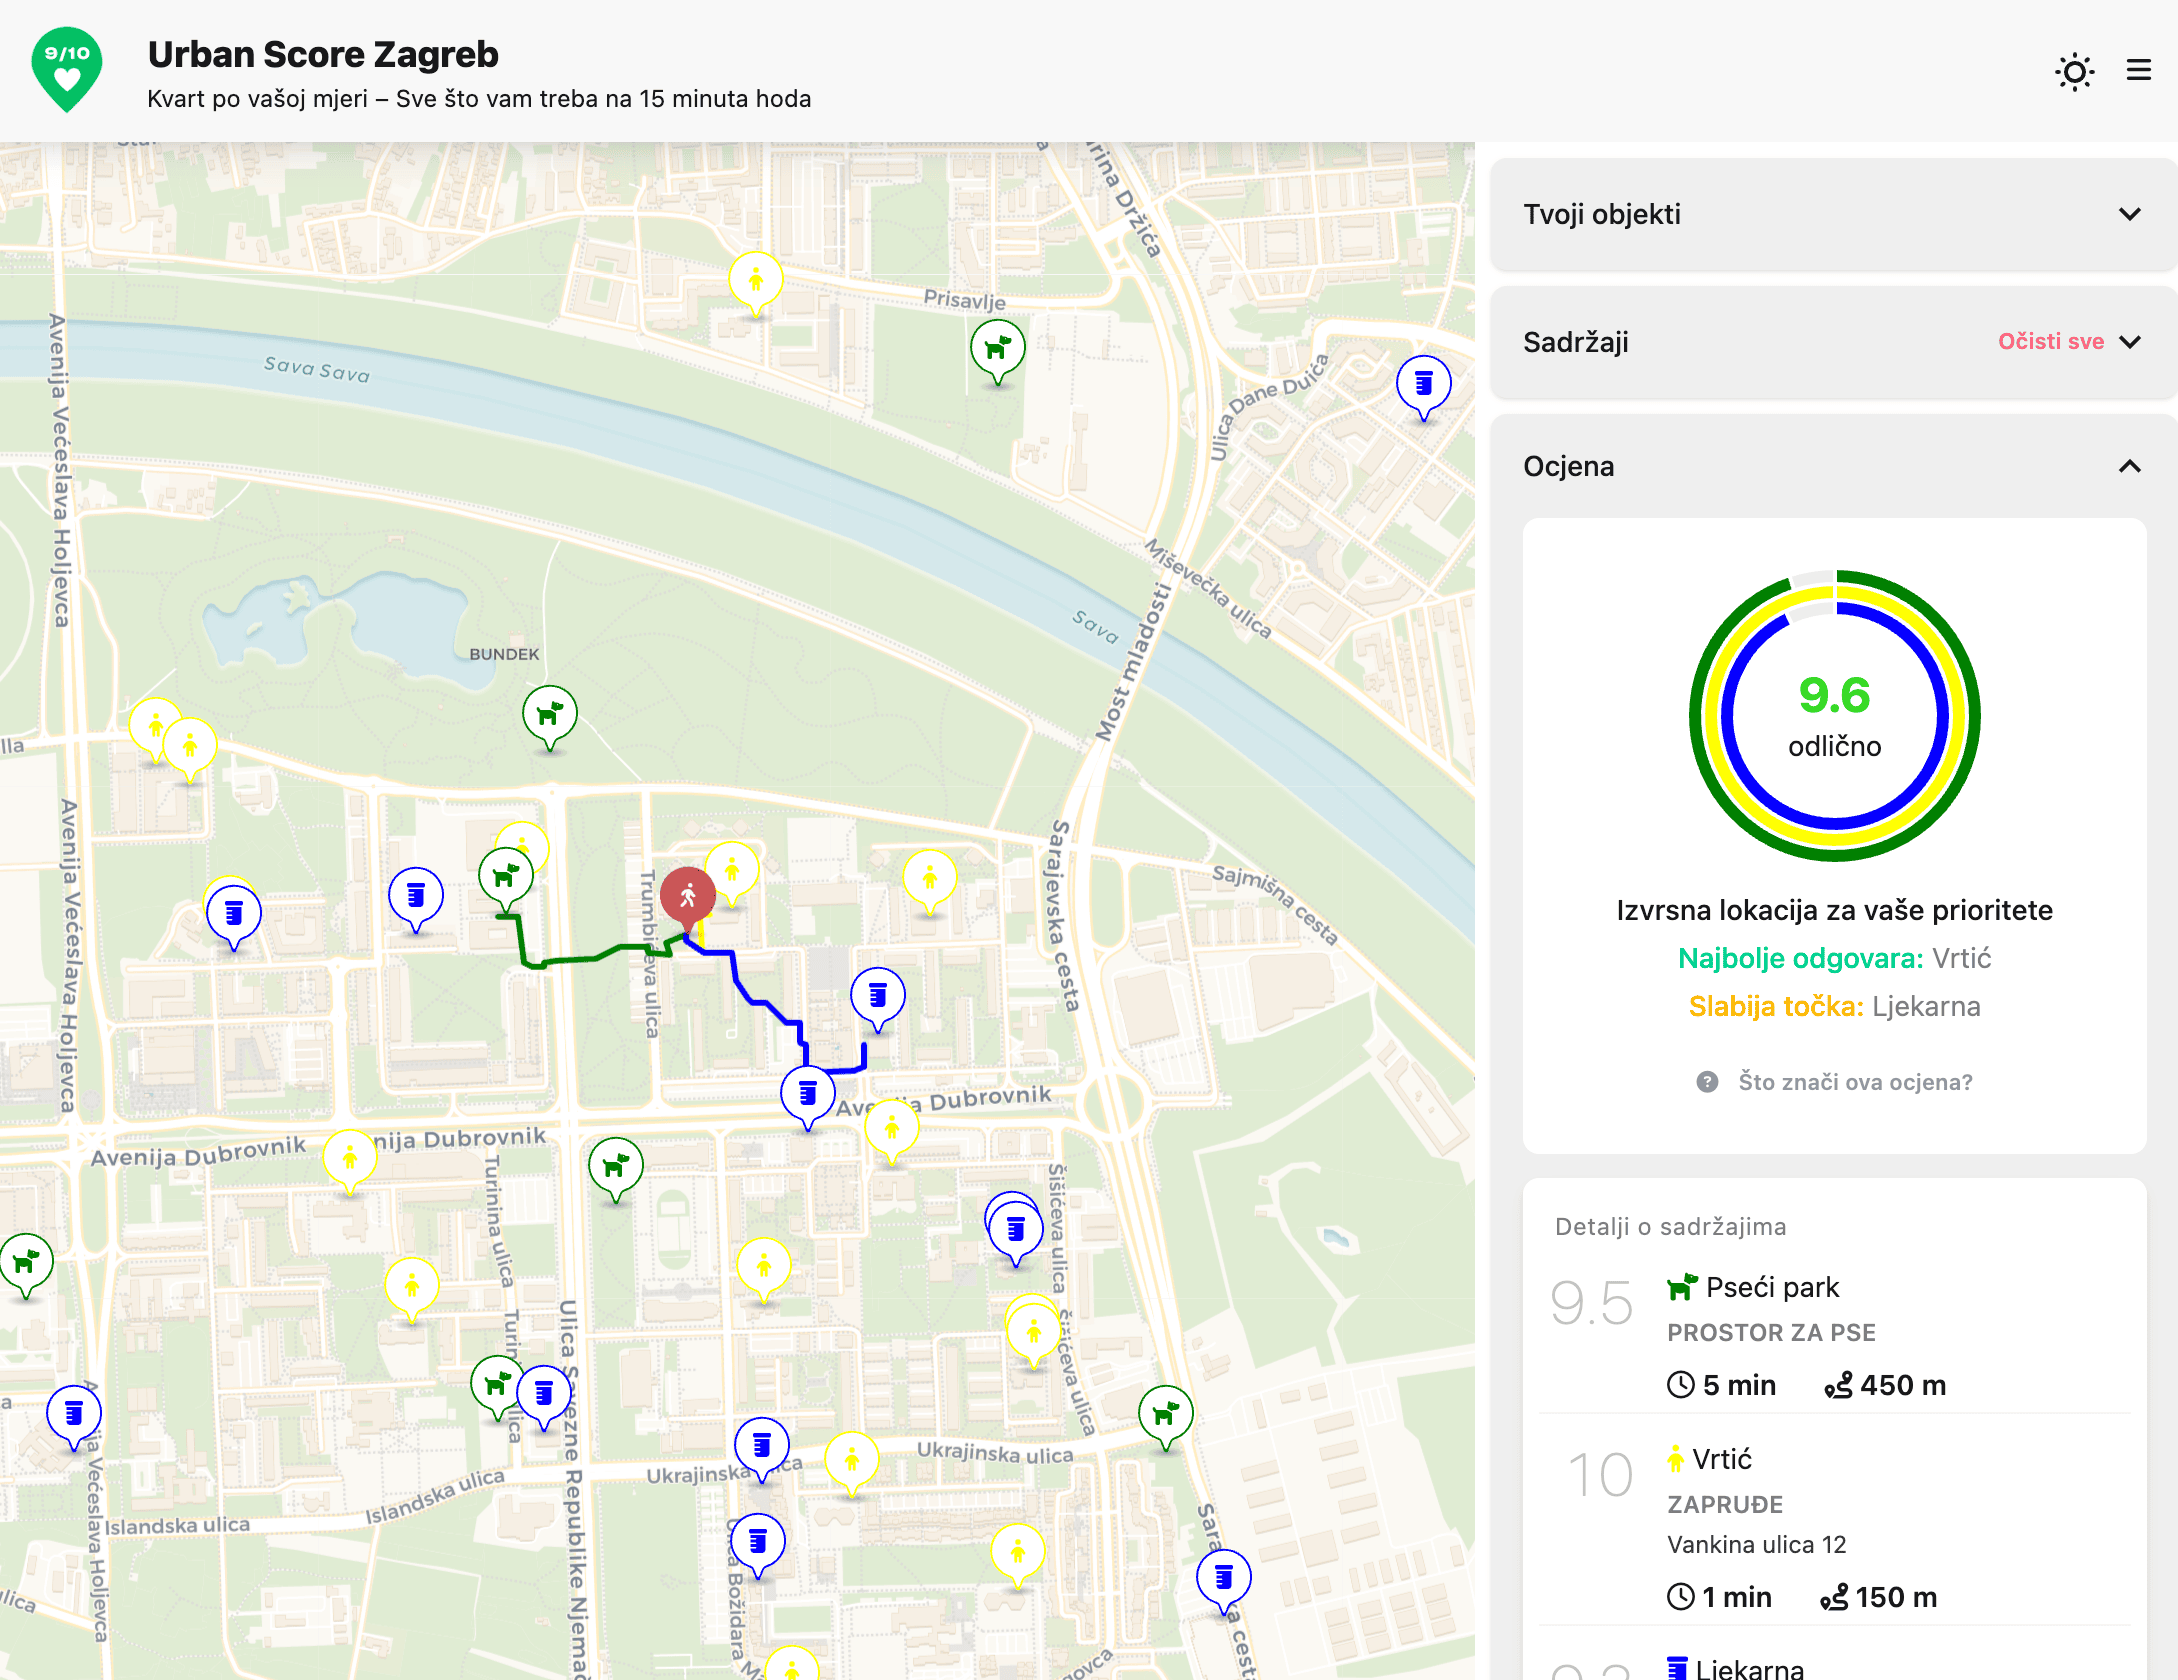Click the 450 m distance value
Viewport: 2178px width, 1680px height.
[1902, 1385]
